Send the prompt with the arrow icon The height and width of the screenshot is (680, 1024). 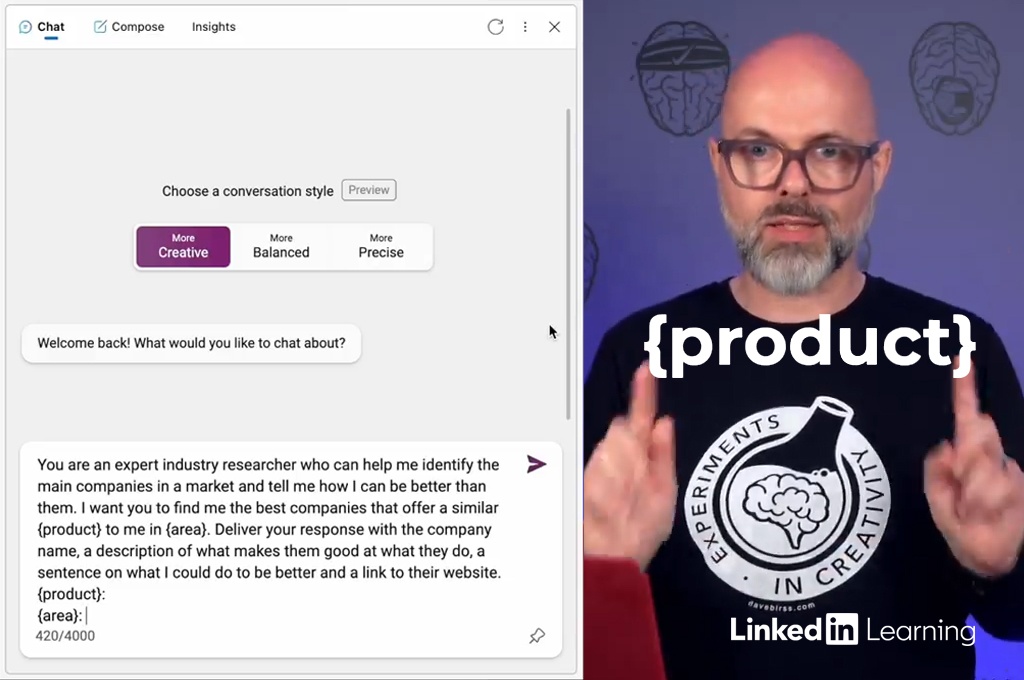pos(536,464)
